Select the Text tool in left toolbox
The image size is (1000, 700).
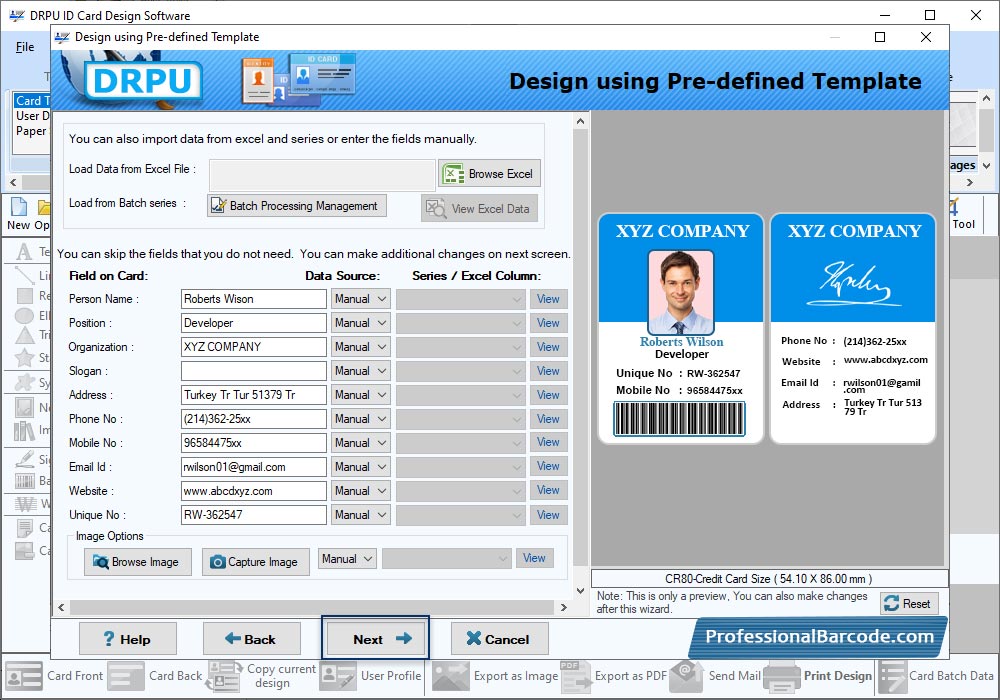(x=24, y=252)
